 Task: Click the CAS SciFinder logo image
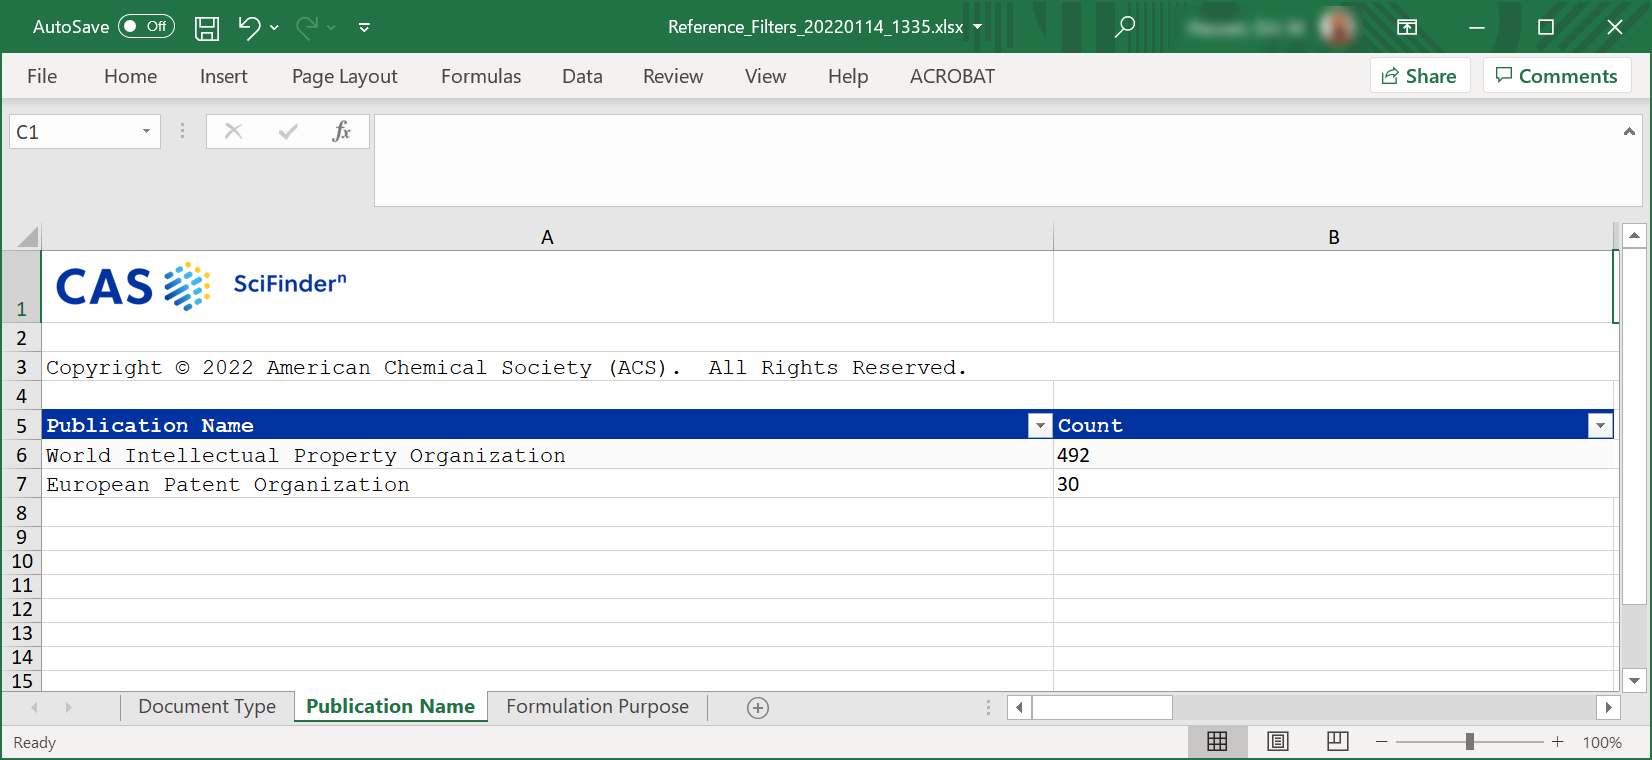coord(201,286)
